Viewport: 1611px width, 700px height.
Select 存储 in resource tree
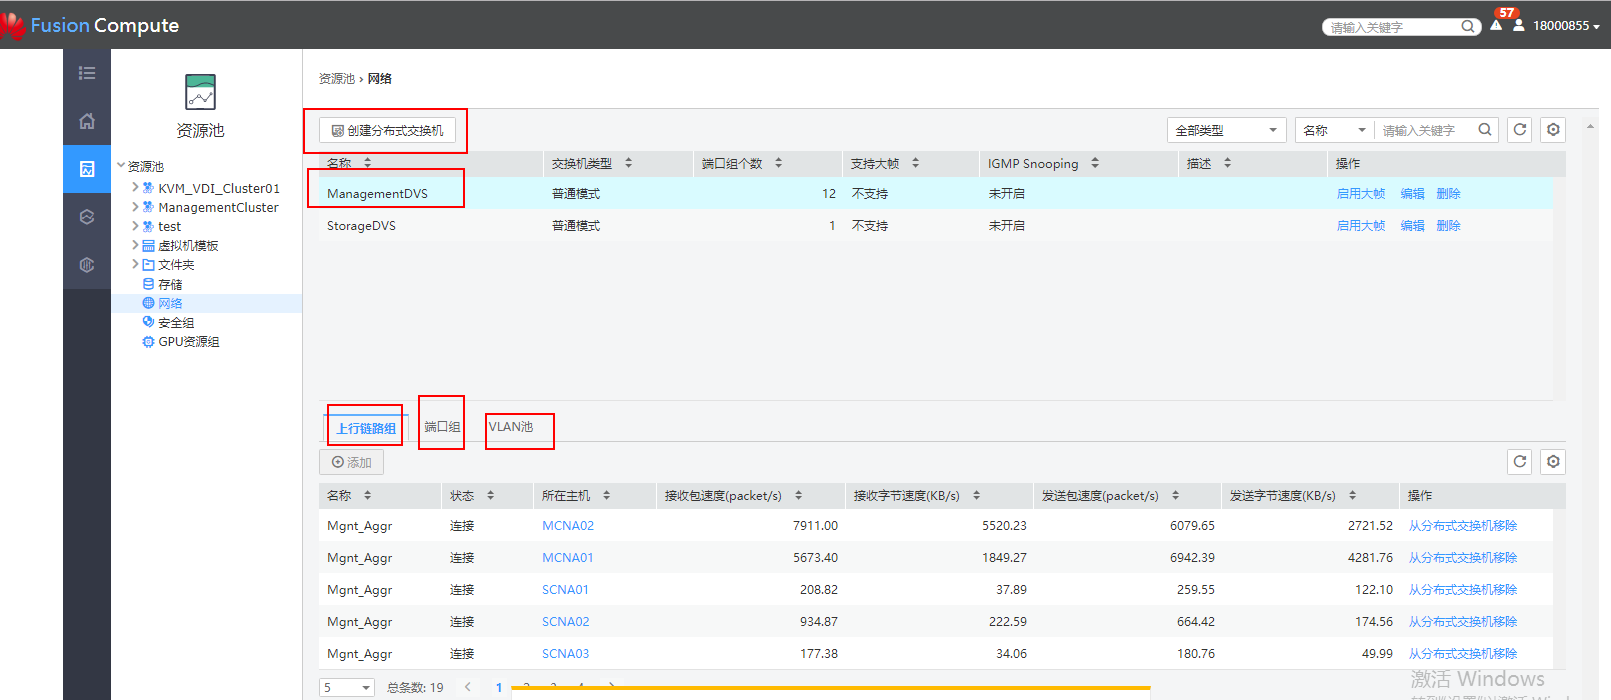170,284
